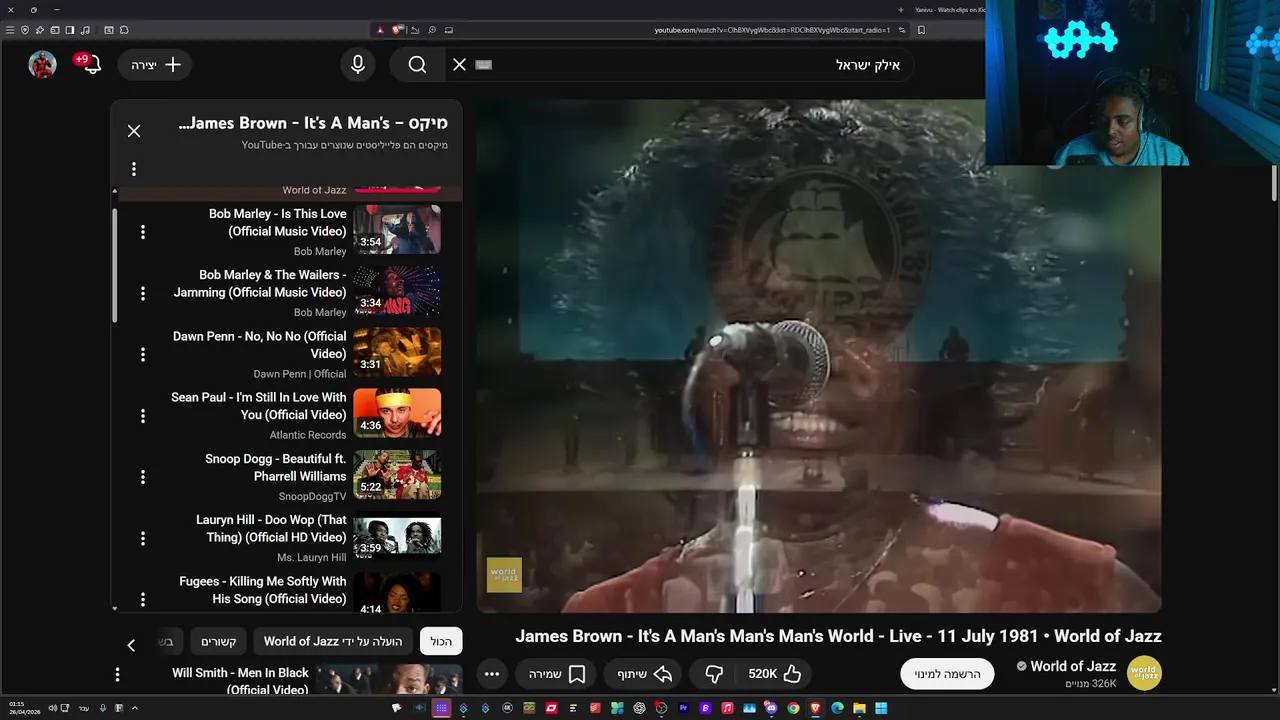Open the notifications bell
This screenshot has height=720, width=1280.
click(x=90, y=64)
